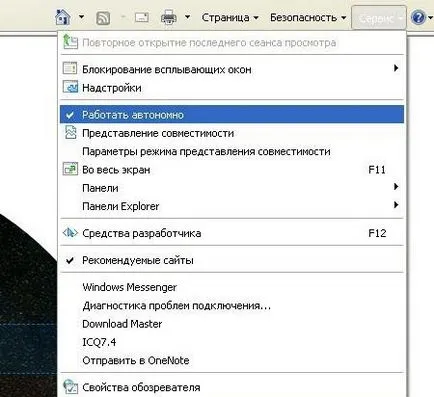Open the Панели submenu

(x=232, y=188)
